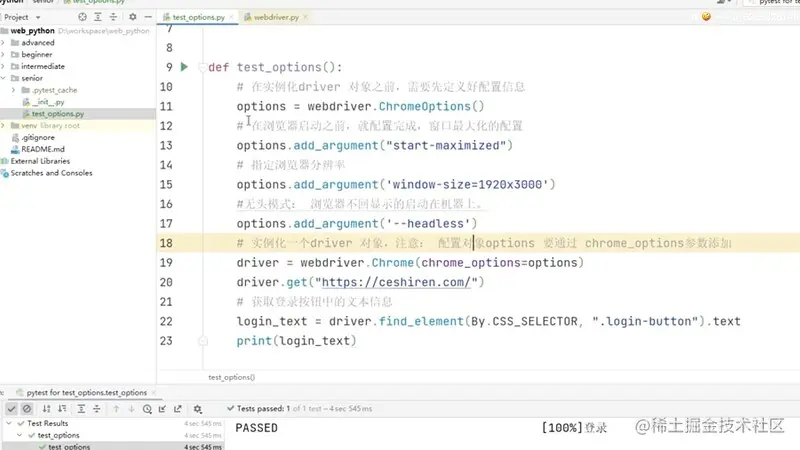Screen dimensions: 800x450
Task: Expand the venv library root folder
Action: point(3,126)
